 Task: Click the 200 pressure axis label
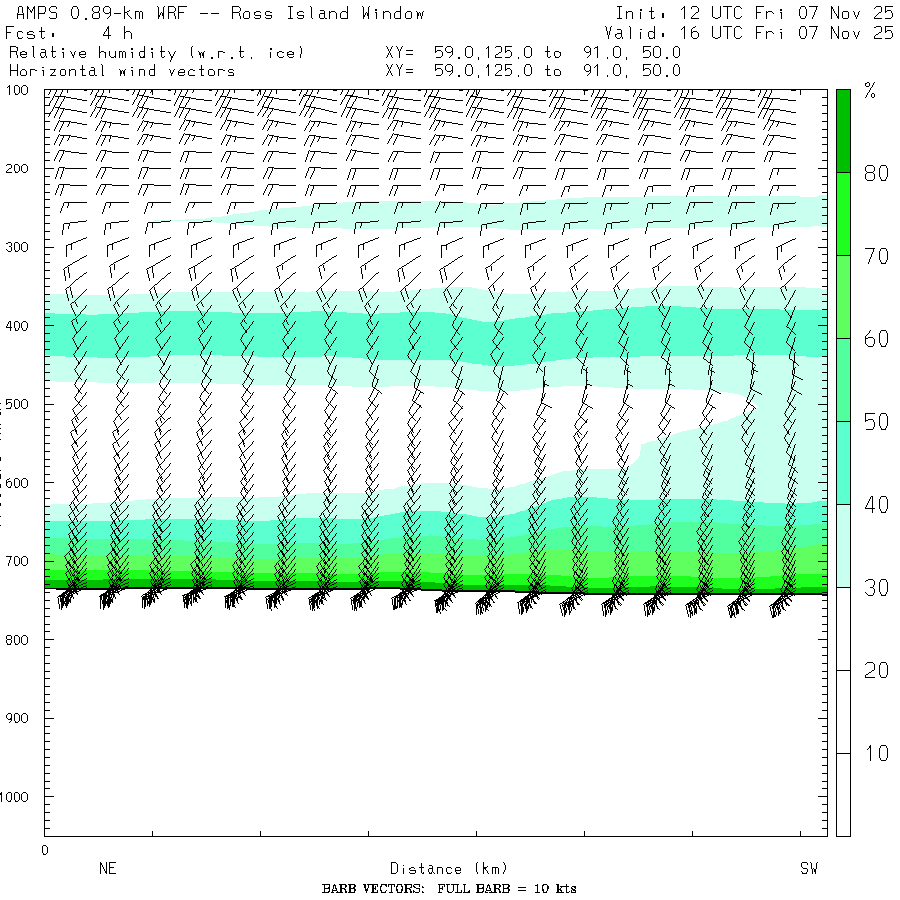click(17, 169)
